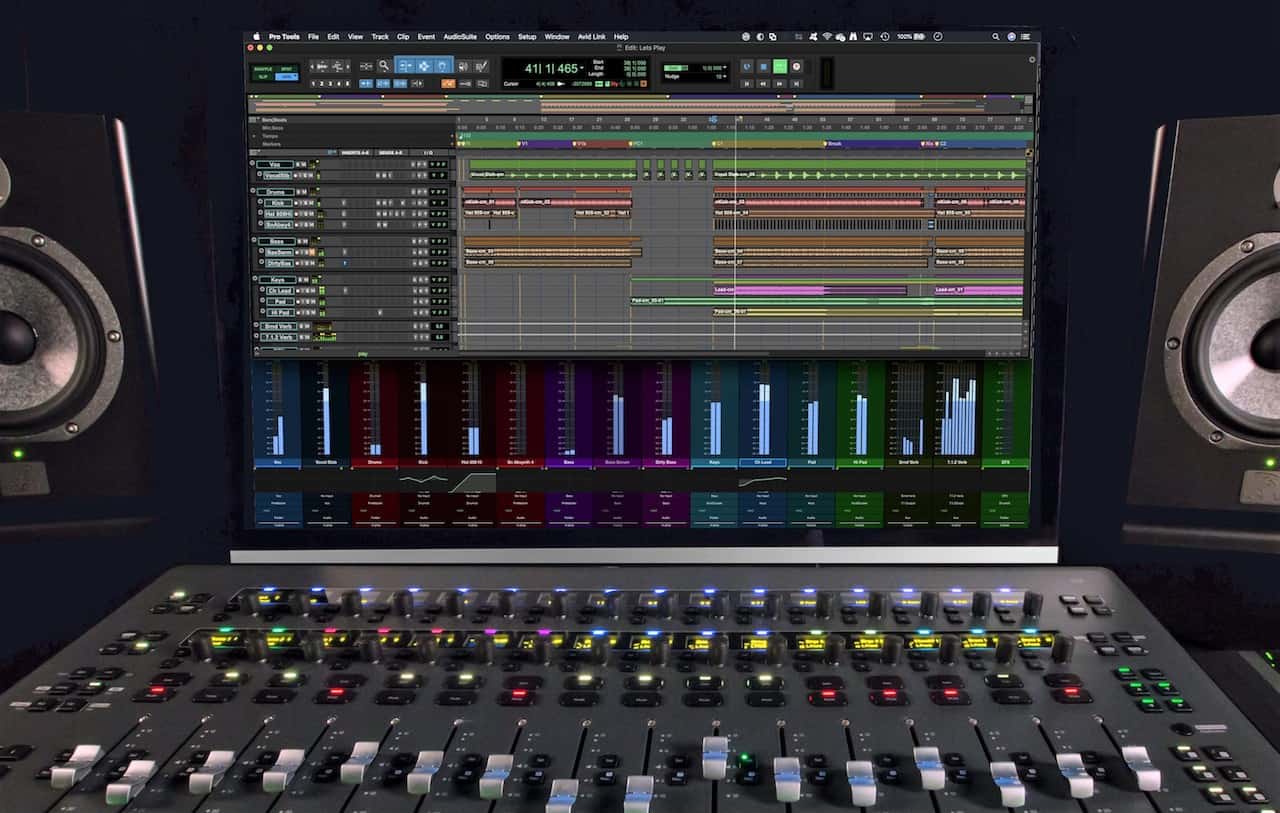Screen dimensions: 1280x813
Task: Enable Slip edit mode
Action: point(263,76)
